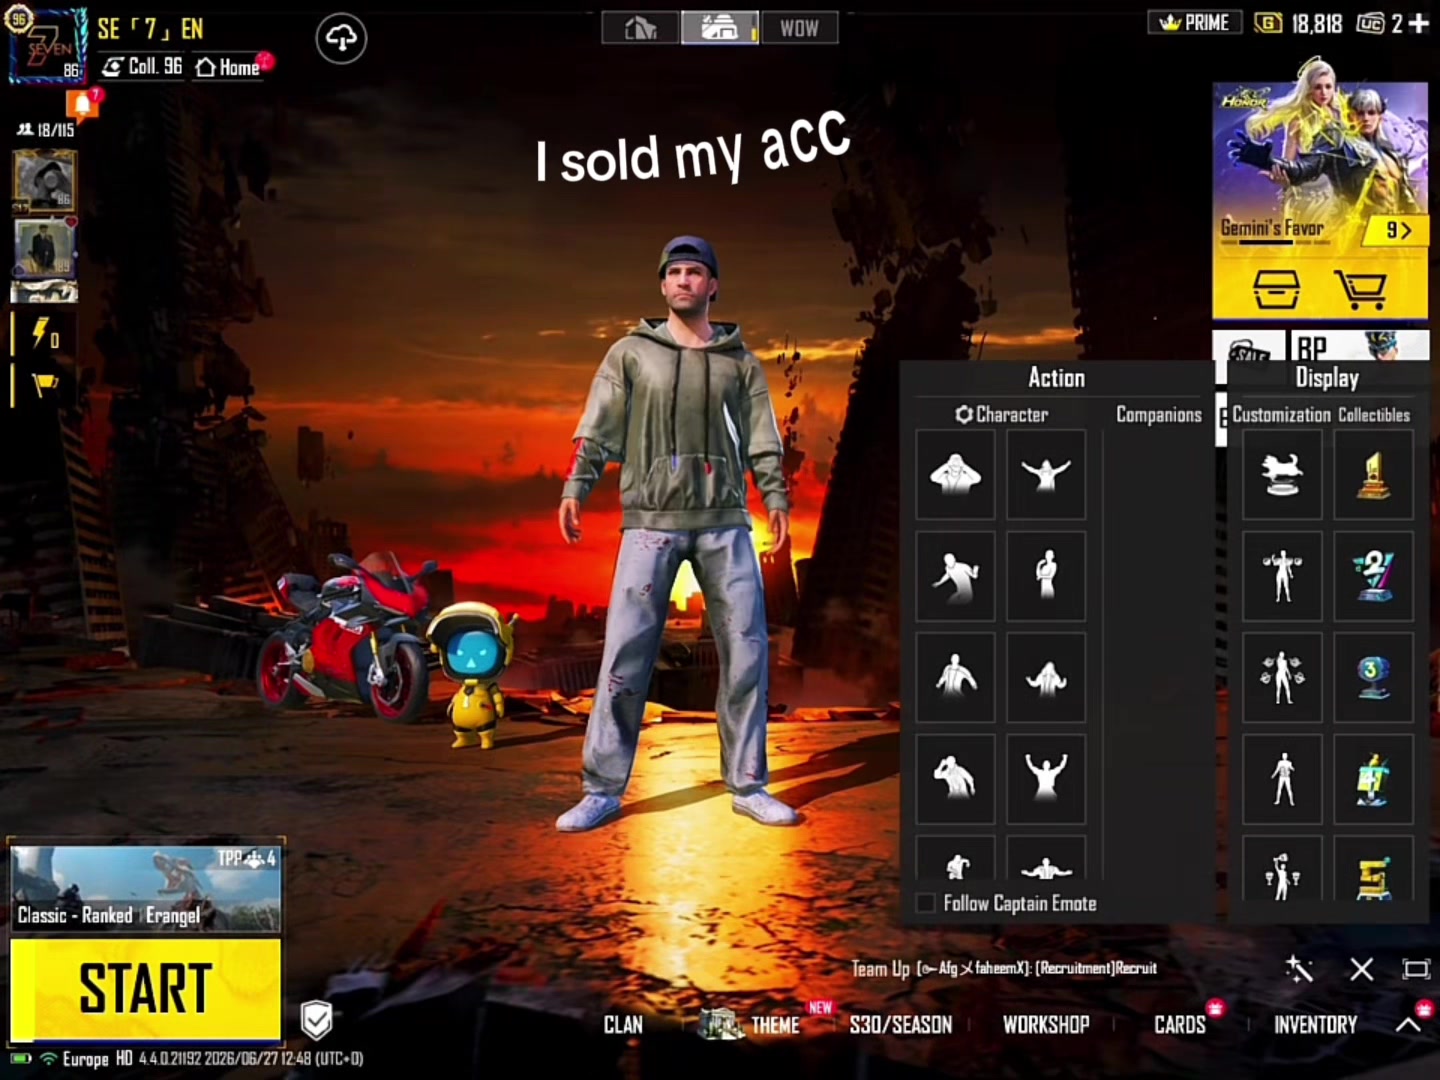Open the Classic Ranked Erangel mode selector
This screenshot has height=1080, width=1440.
pos(146,888)
